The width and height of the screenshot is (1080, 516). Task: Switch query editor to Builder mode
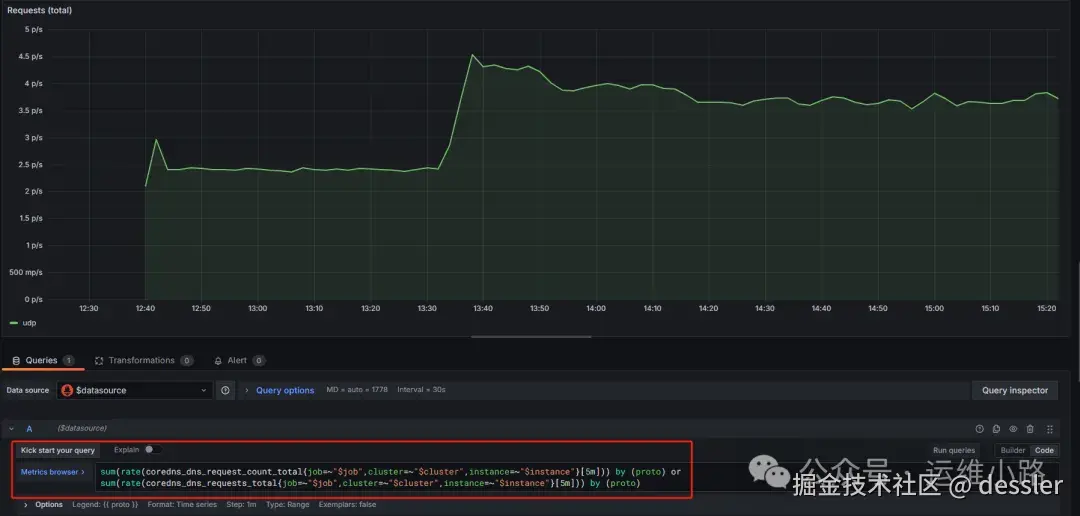coord(1012,450)
